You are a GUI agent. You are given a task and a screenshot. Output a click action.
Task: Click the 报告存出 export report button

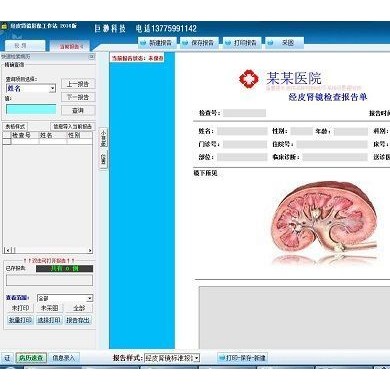(78, 320)
